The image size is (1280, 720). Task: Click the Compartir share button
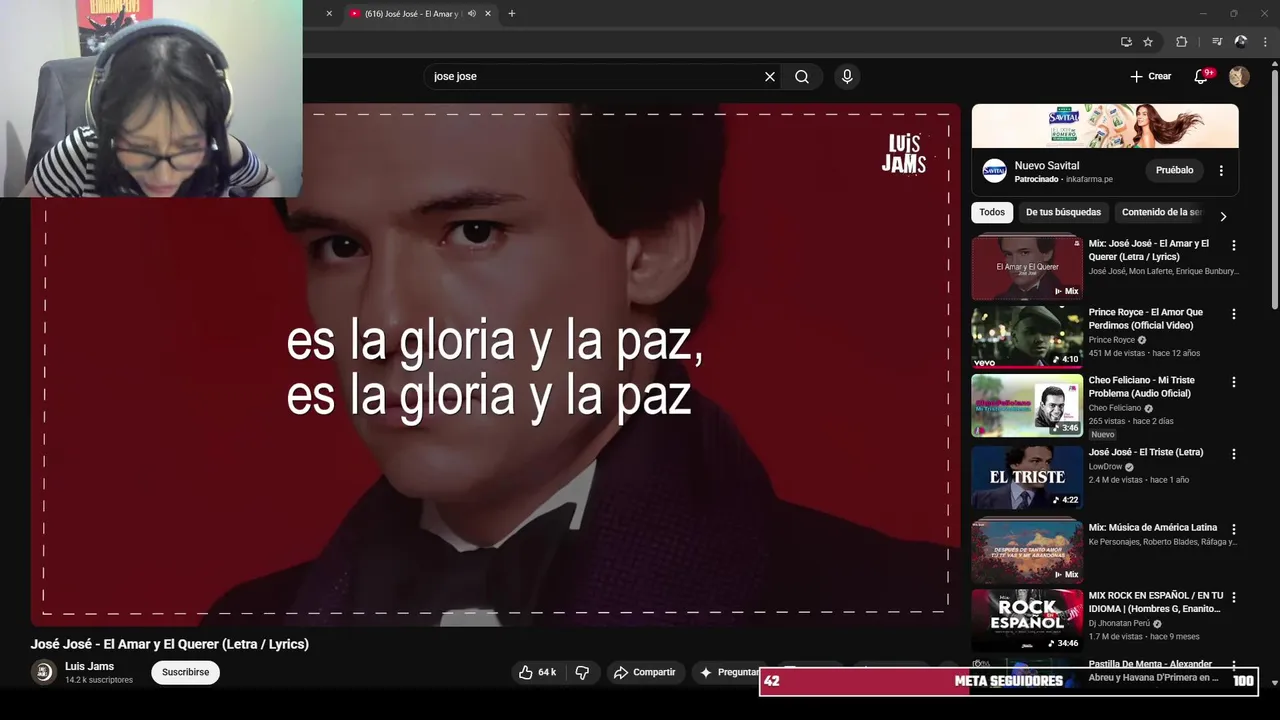tap(645, 672)
